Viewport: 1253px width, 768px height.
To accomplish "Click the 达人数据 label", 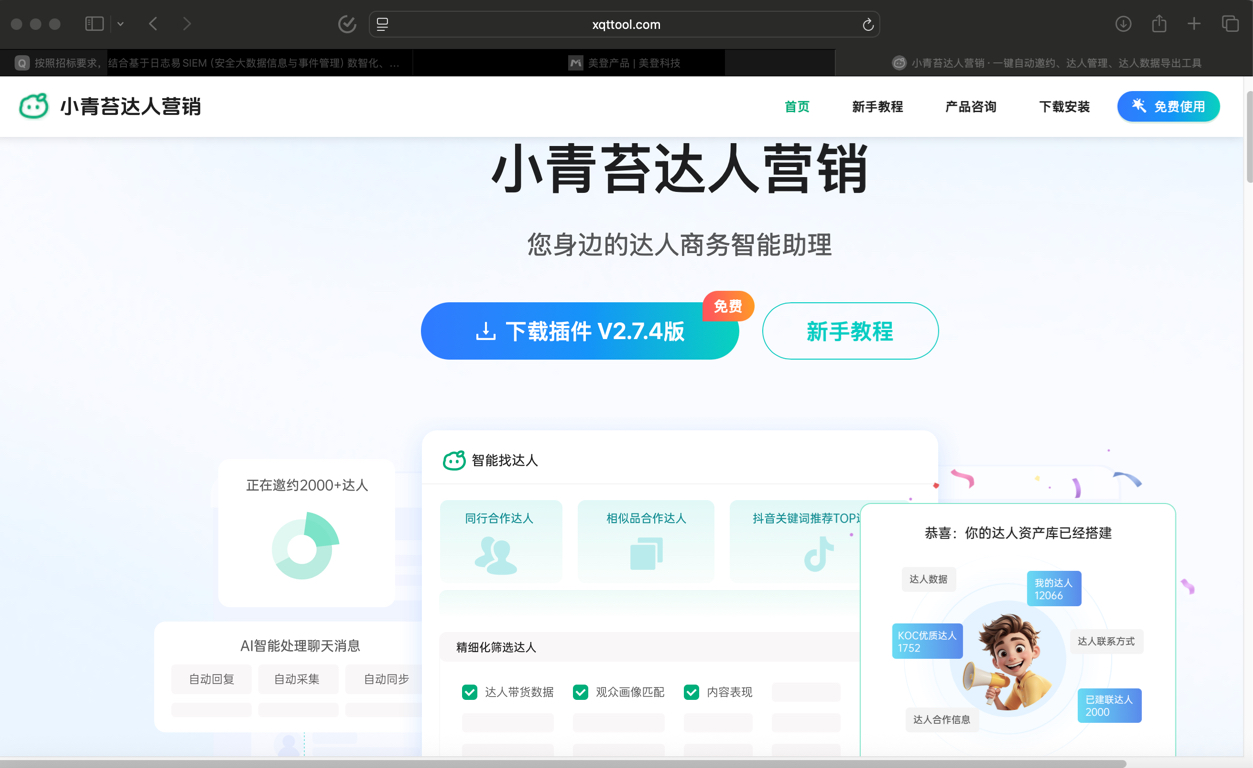I will click(x=928, y=579).
